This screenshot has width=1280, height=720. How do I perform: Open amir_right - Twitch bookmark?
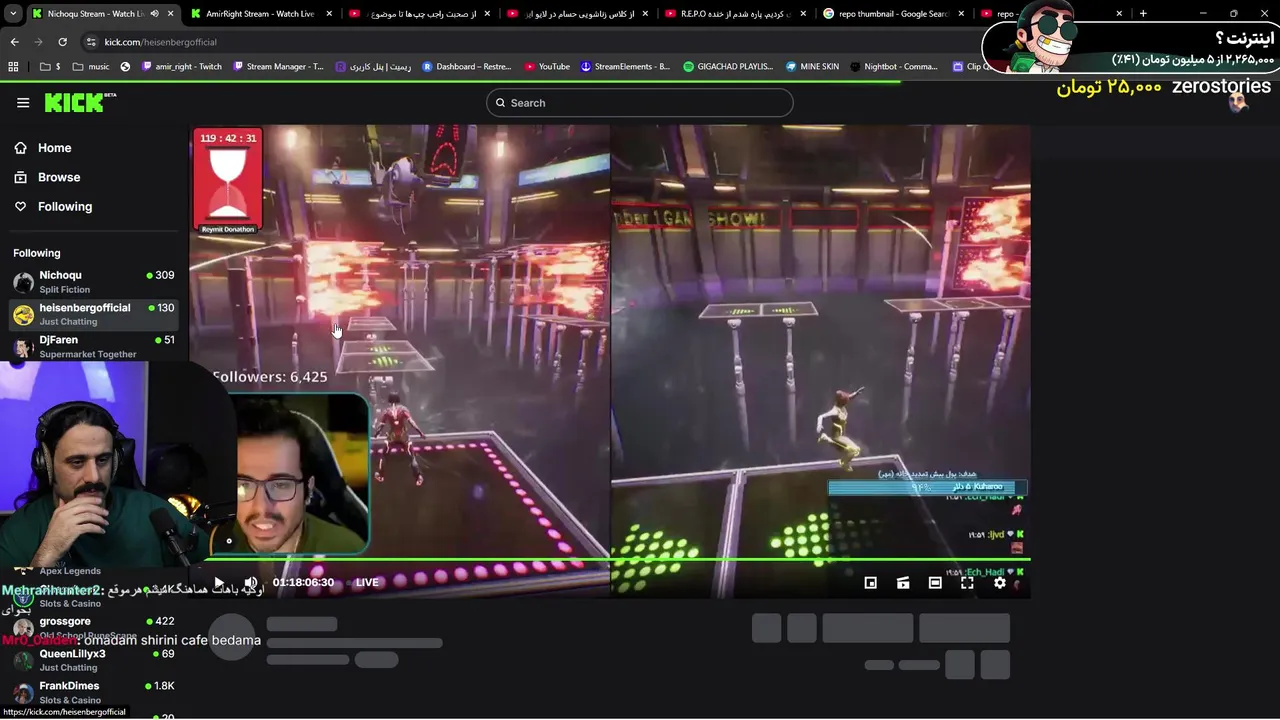(182, 67)
